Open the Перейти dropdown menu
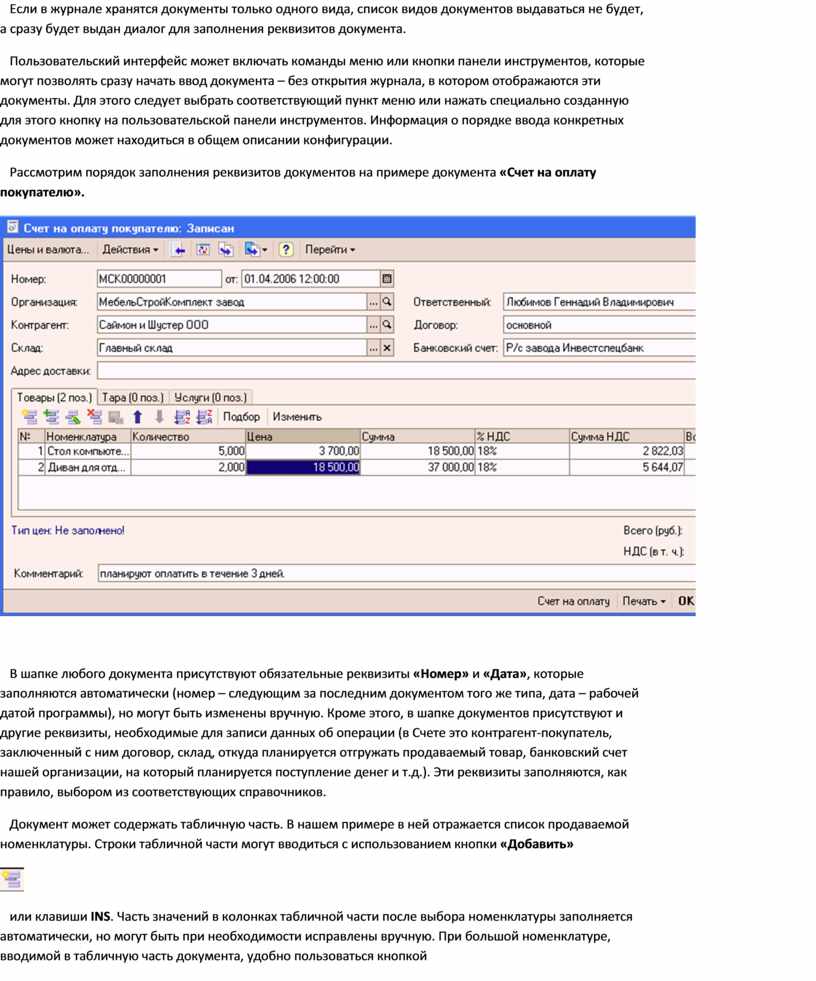The height and width of the screenshot is (981, 816). [330, 250]
